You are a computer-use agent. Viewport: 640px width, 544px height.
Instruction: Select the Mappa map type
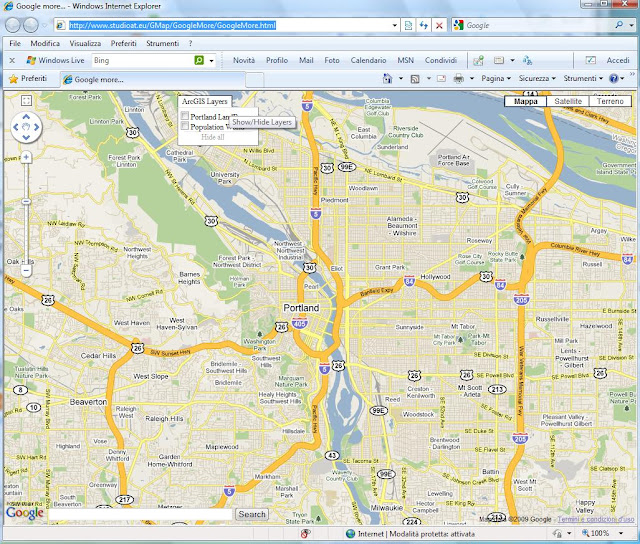(525, 101)
